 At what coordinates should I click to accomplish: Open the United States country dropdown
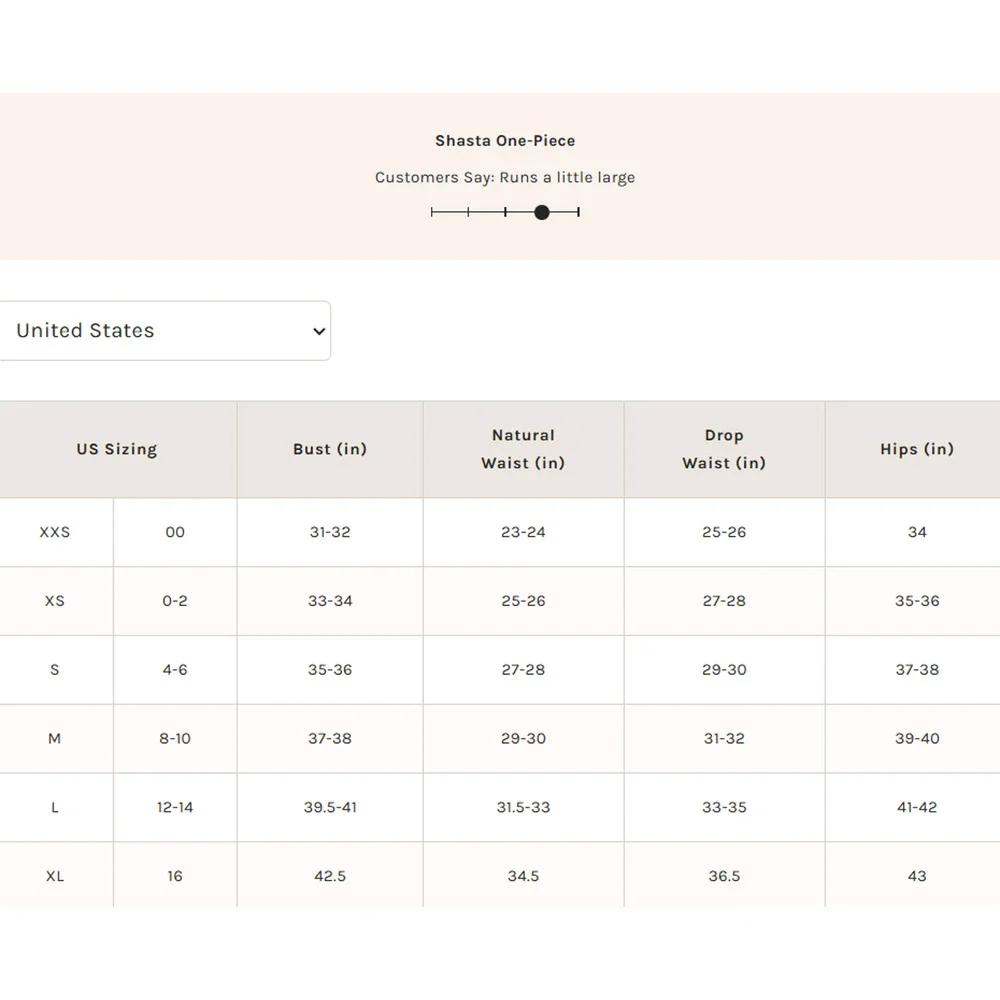[x=165, y=331]
